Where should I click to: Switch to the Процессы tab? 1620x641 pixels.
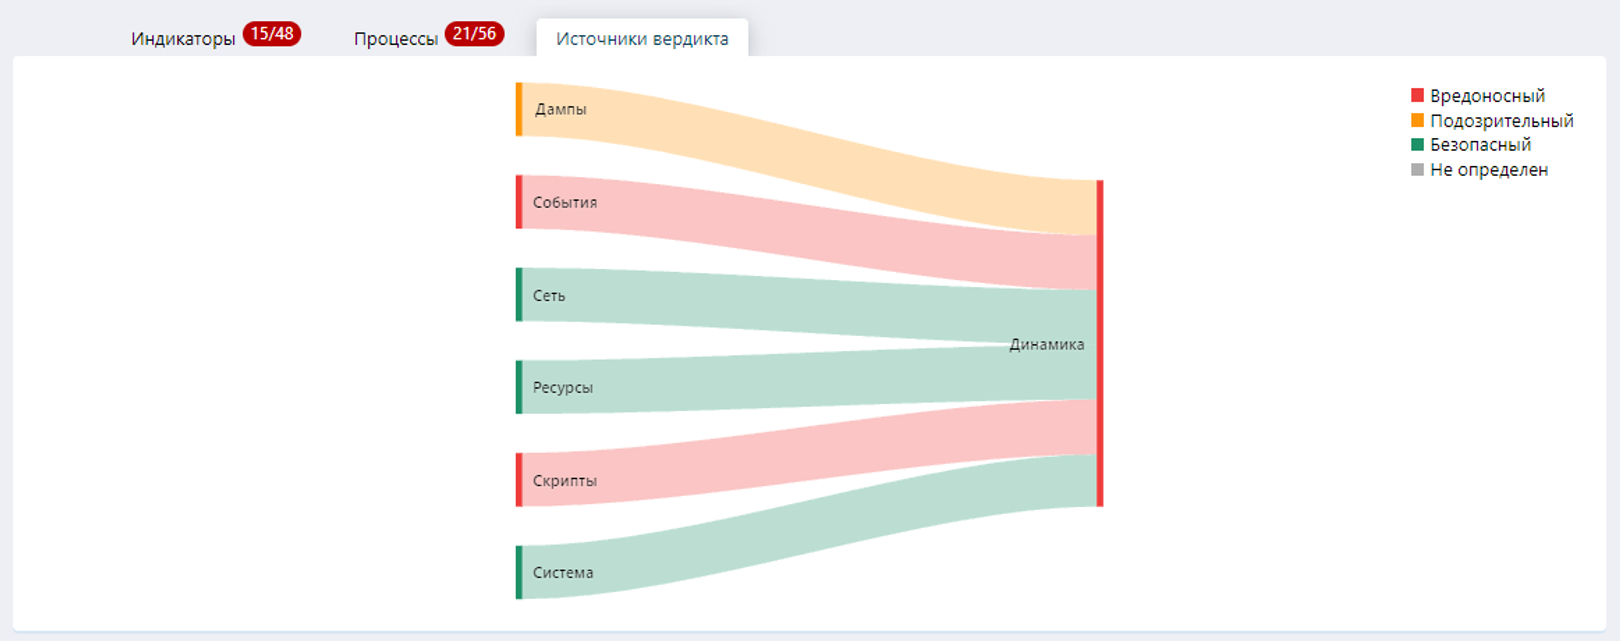(x=395, y=39)
